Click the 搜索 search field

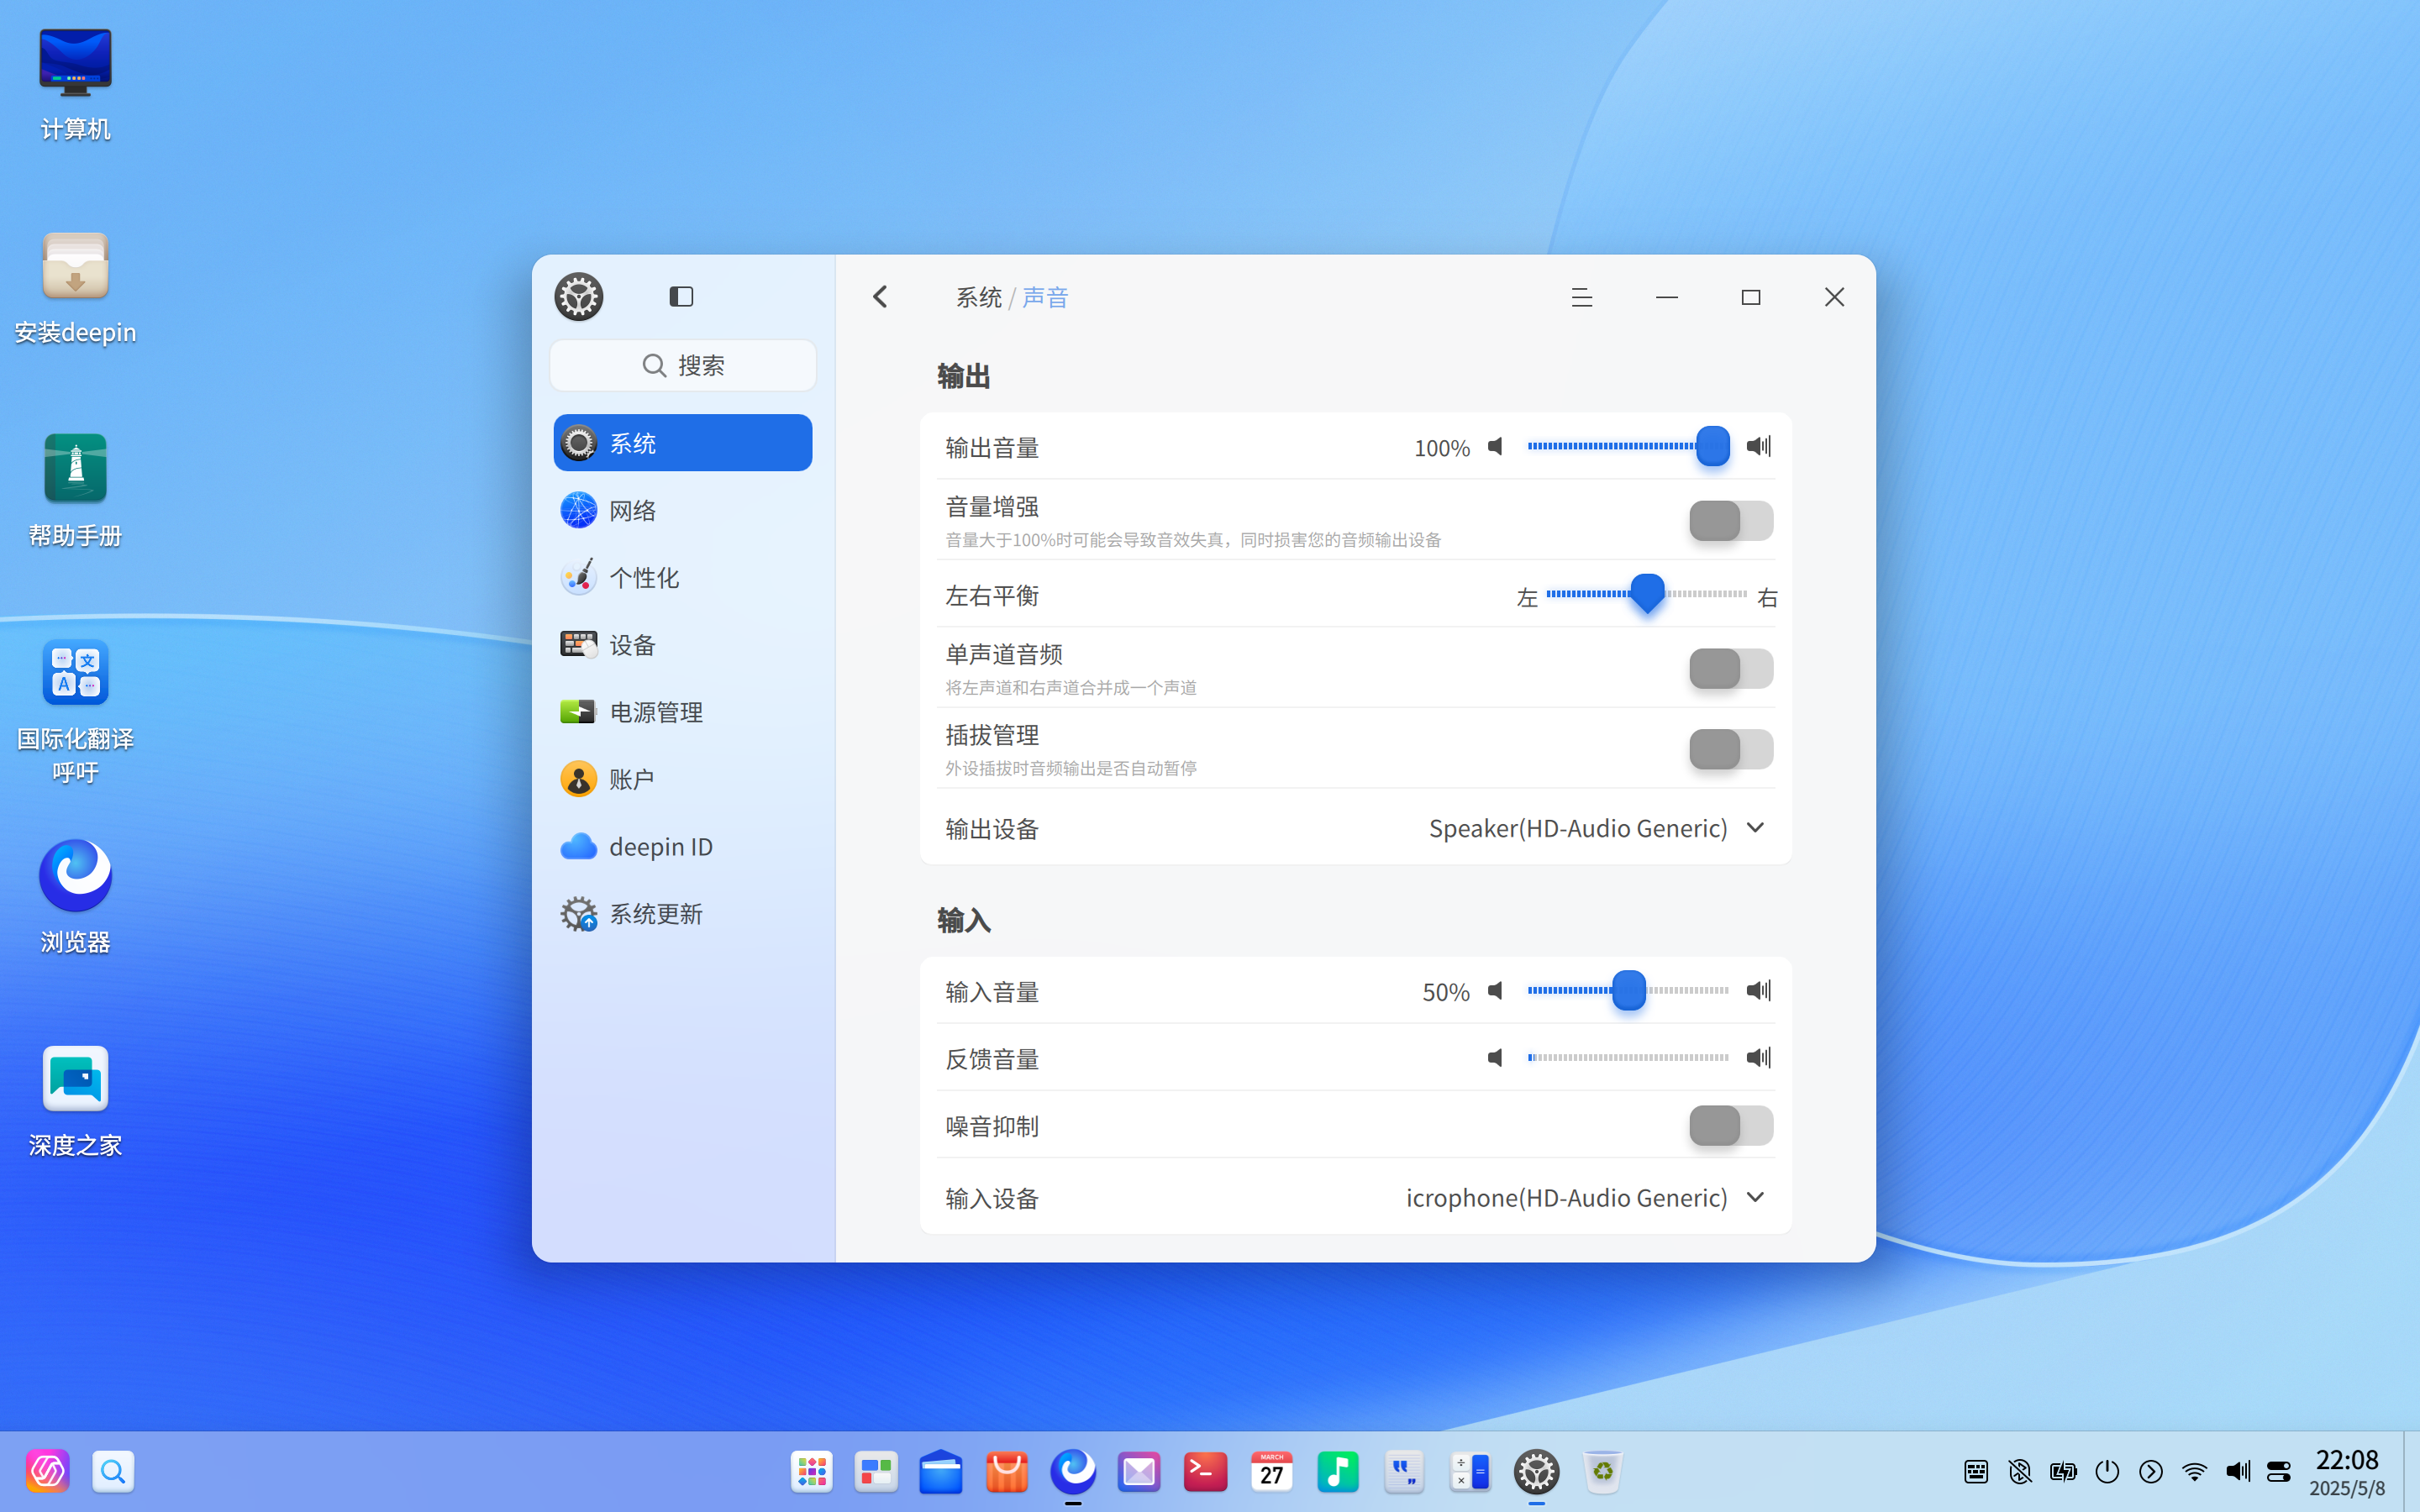point(683,365)
